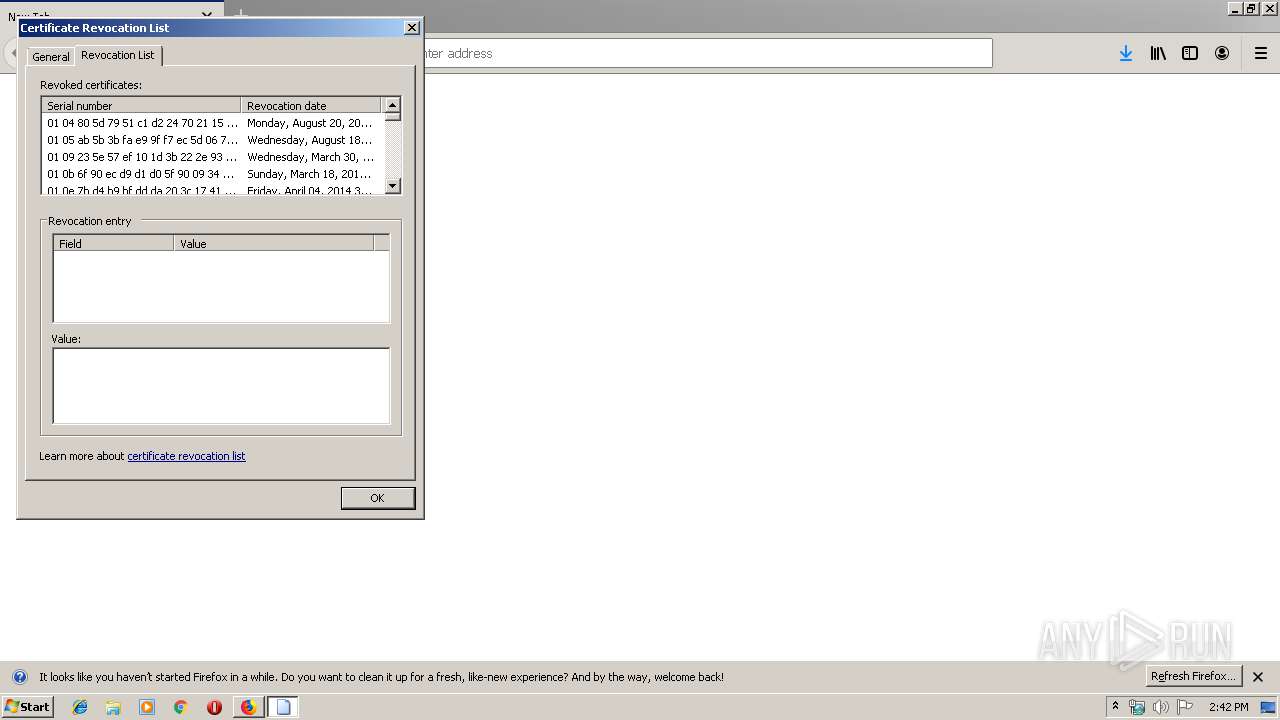1280x720 pixels.
Task: Open the volume tray icon
Action: 1160,707
